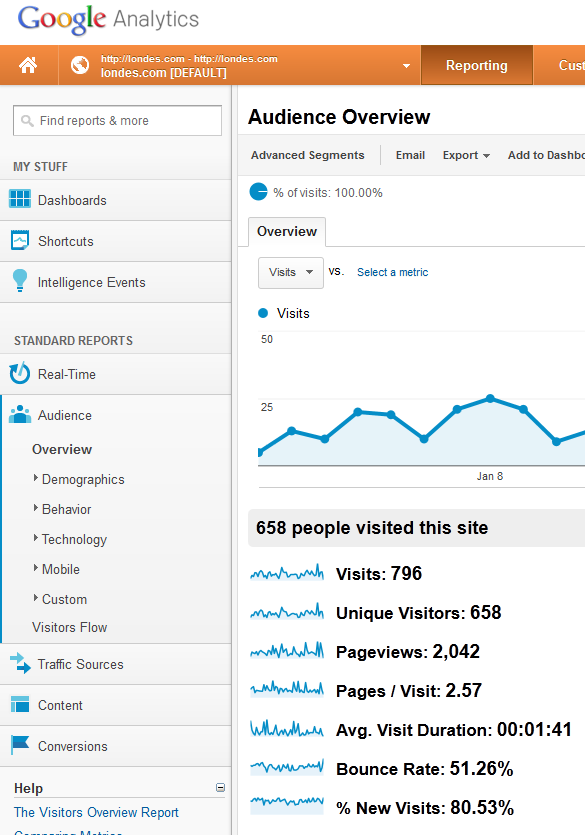Click the Visits sparkline thumbnail
585x835 pixels.
(x=287, y=573)
